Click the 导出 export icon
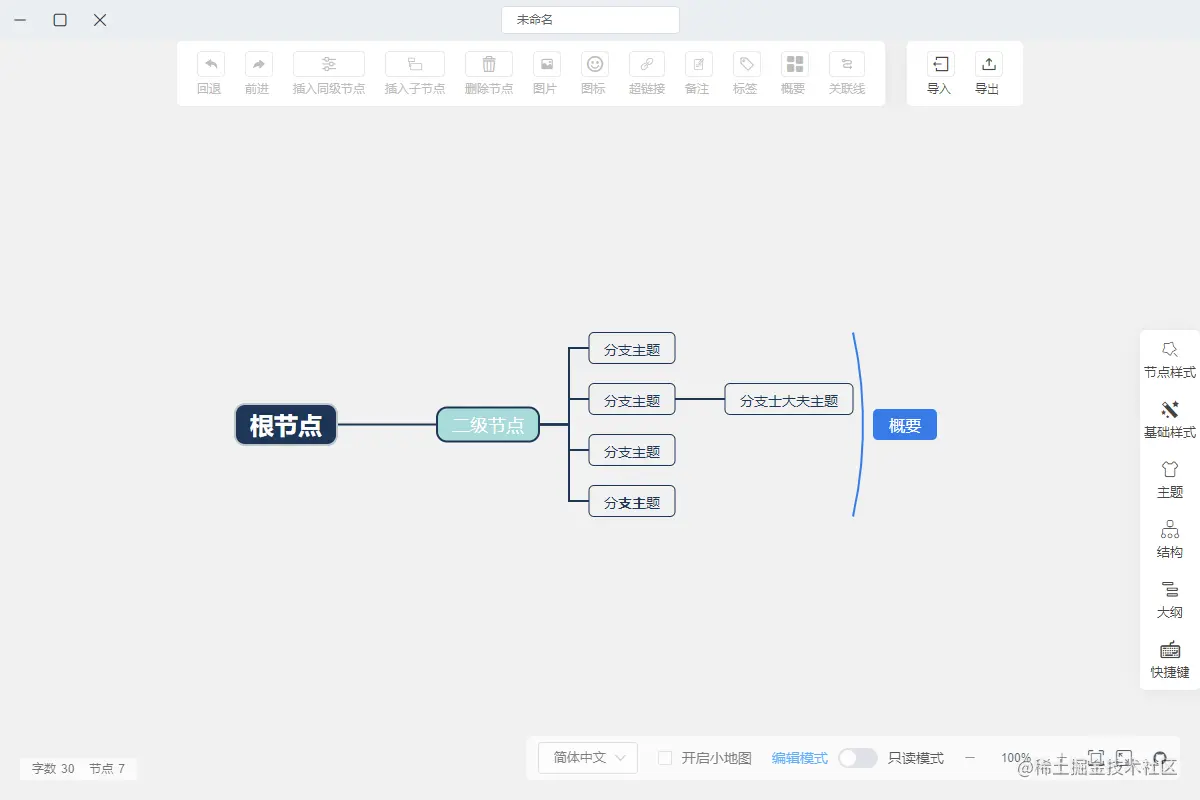Viewport: 1200px width, 800px height. 988,65
